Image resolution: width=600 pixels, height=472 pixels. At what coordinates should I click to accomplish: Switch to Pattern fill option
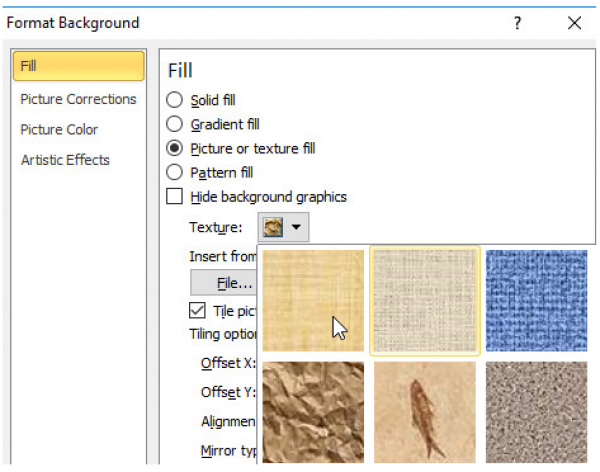tap(175, 172)
